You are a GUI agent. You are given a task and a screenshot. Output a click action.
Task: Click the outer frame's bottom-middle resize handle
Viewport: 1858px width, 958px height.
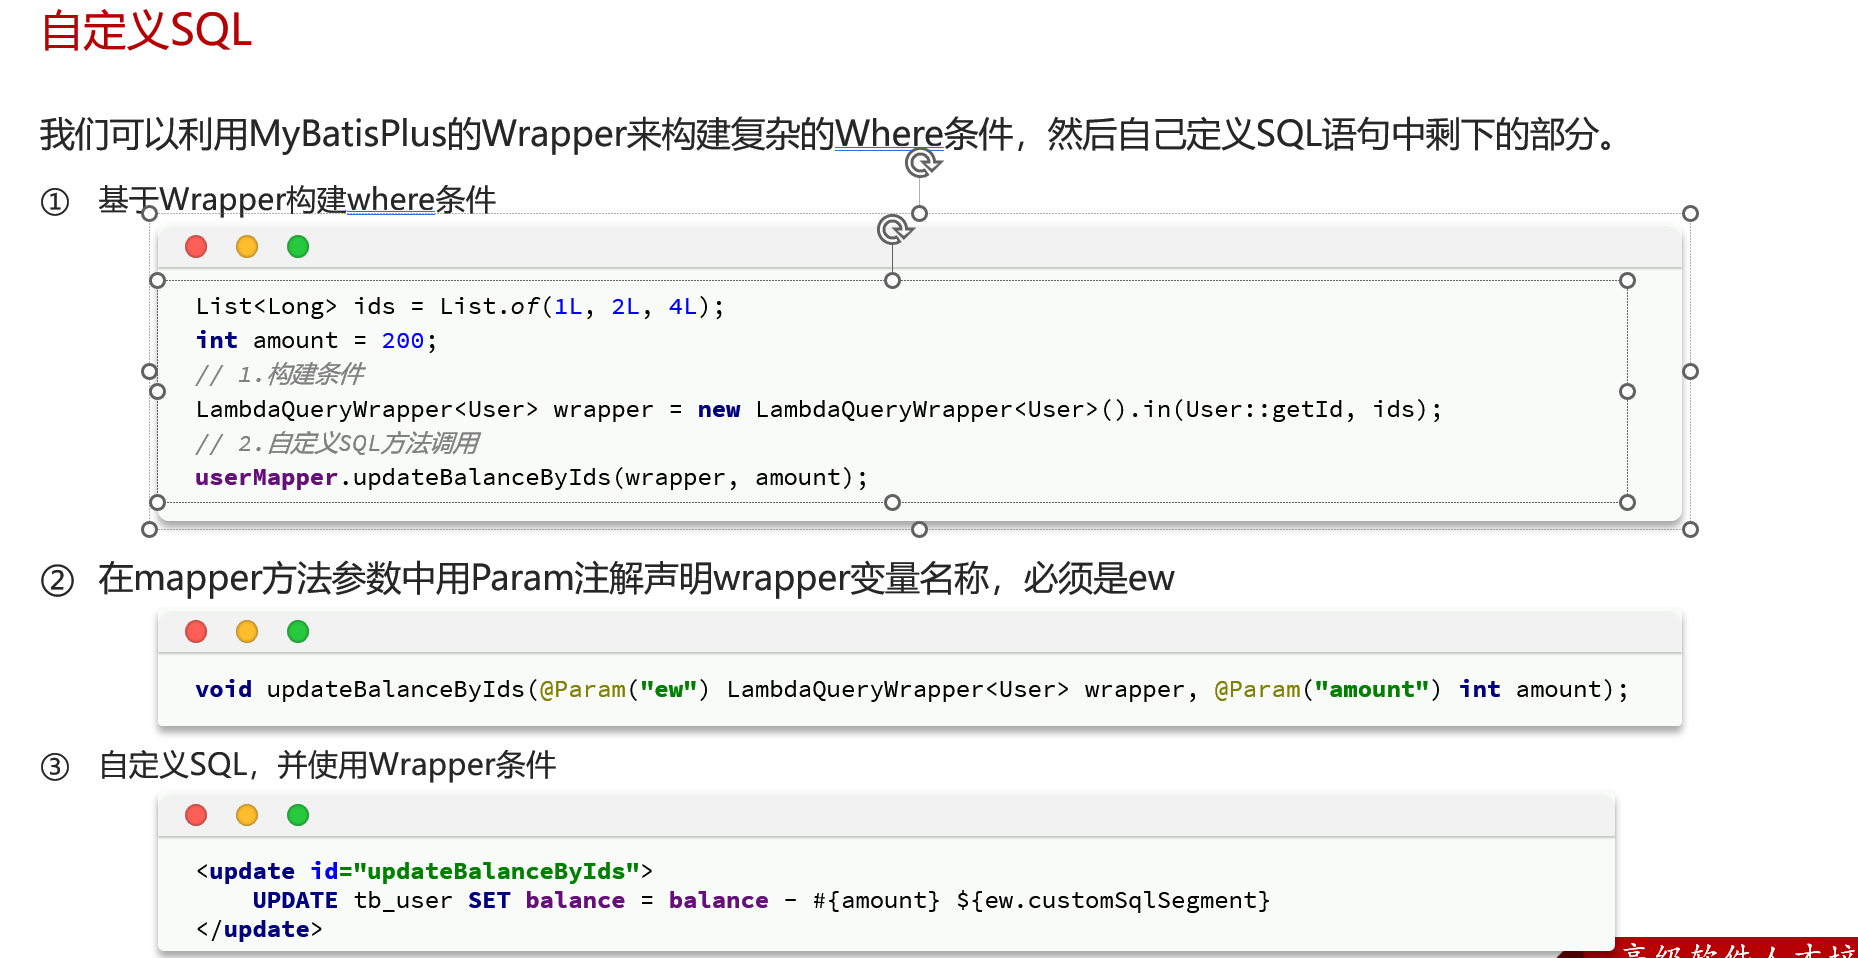pos(920,529)
